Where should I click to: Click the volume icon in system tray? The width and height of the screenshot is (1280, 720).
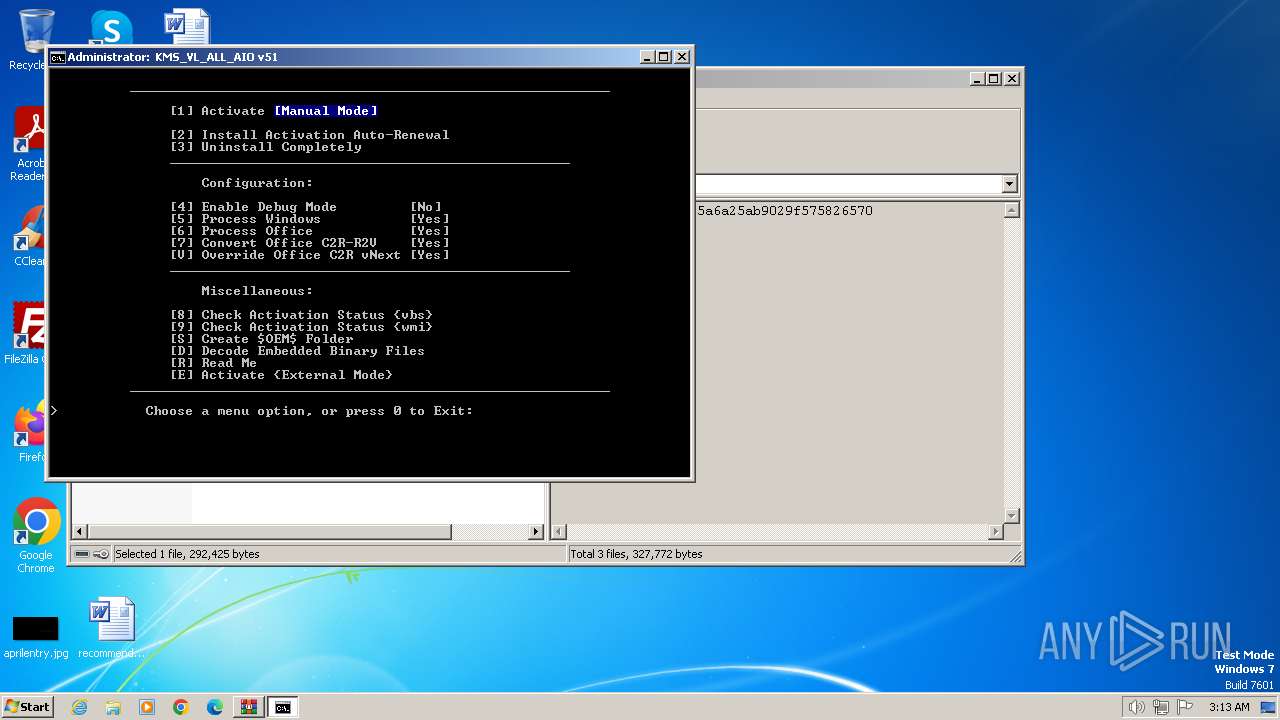(1136, 707)
